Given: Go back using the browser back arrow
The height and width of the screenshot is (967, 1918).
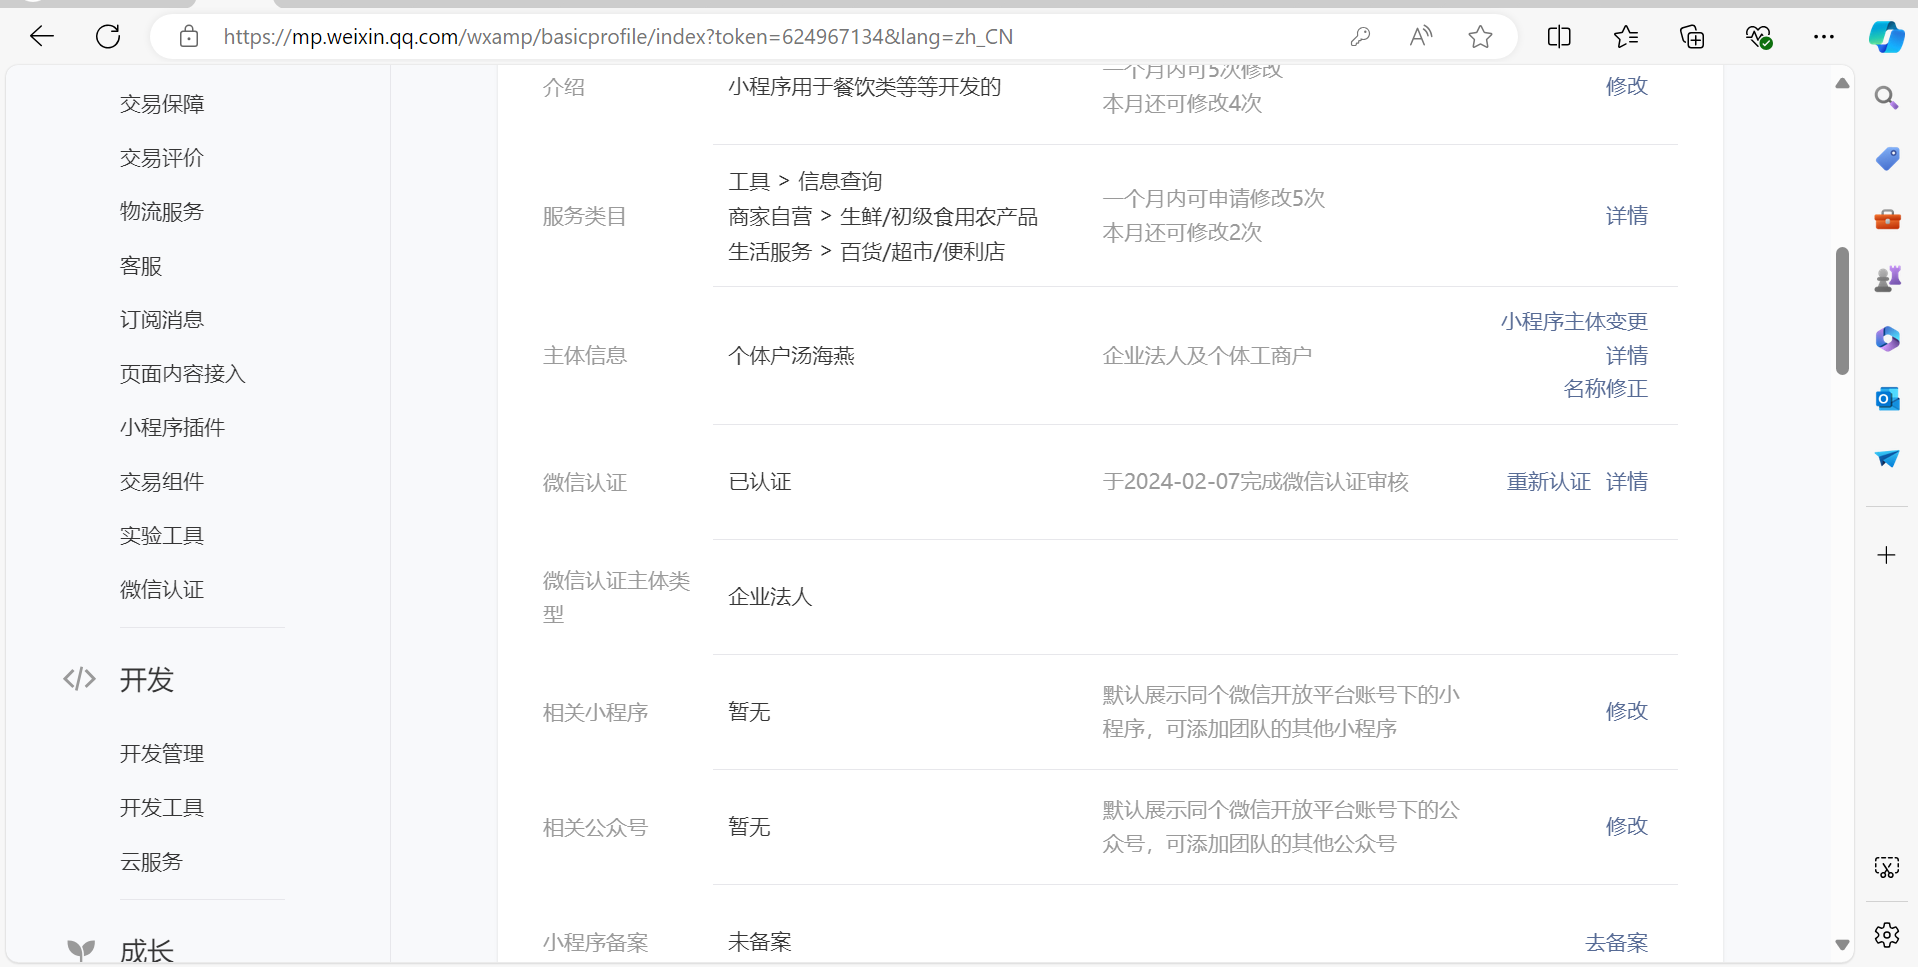Looking at the screenshot, I should click(42, 37).
